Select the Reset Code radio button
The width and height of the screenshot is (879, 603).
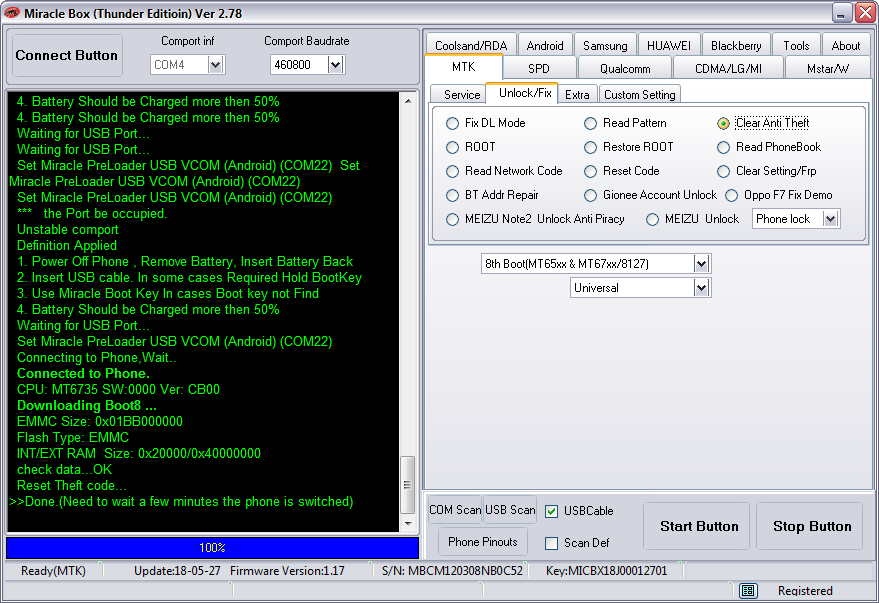coord(590,171)
